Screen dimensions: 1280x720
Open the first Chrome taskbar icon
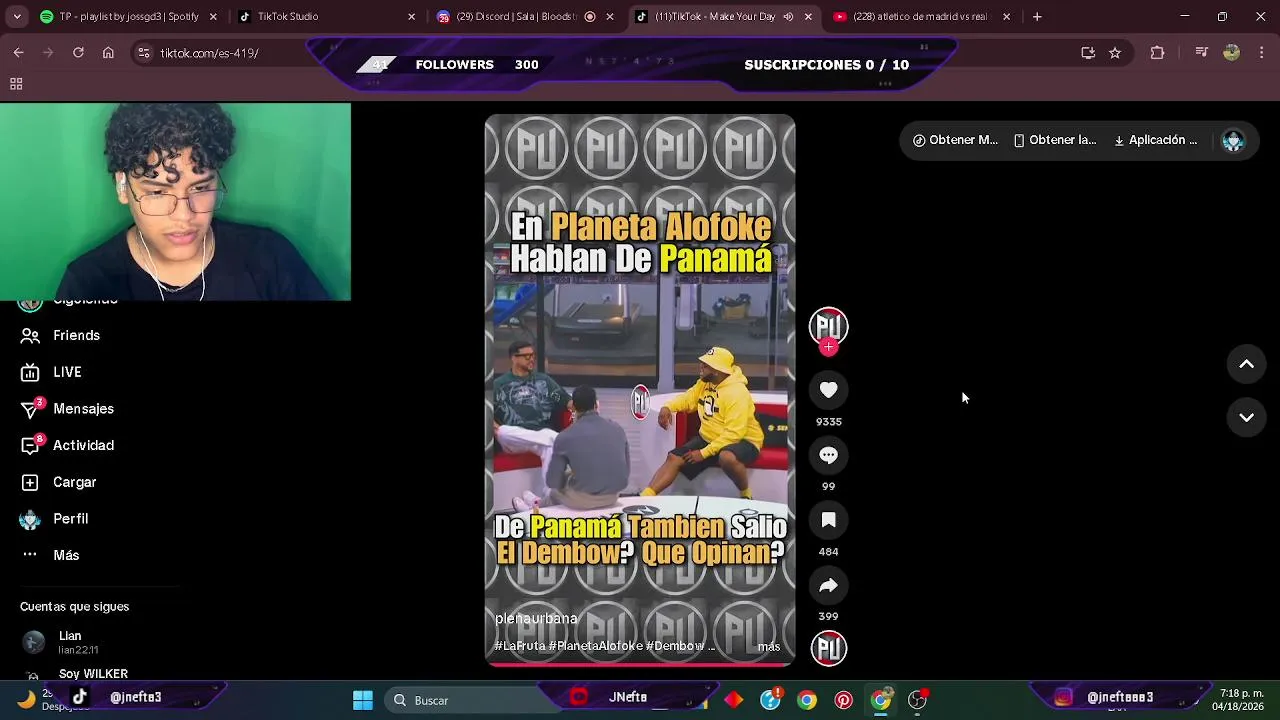coord(807,700)
